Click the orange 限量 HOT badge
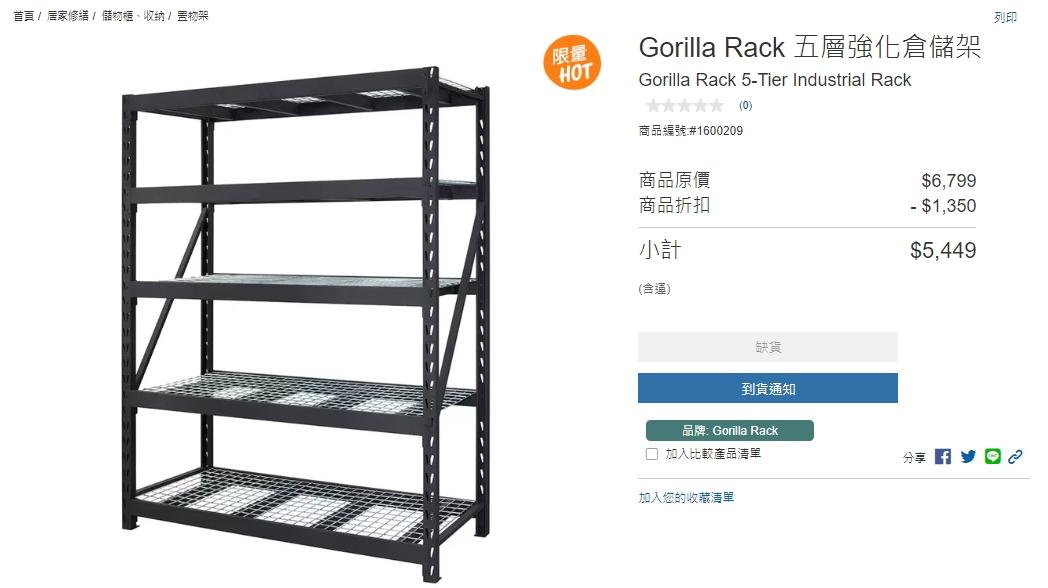1048x588 pixels. point(572,62)
